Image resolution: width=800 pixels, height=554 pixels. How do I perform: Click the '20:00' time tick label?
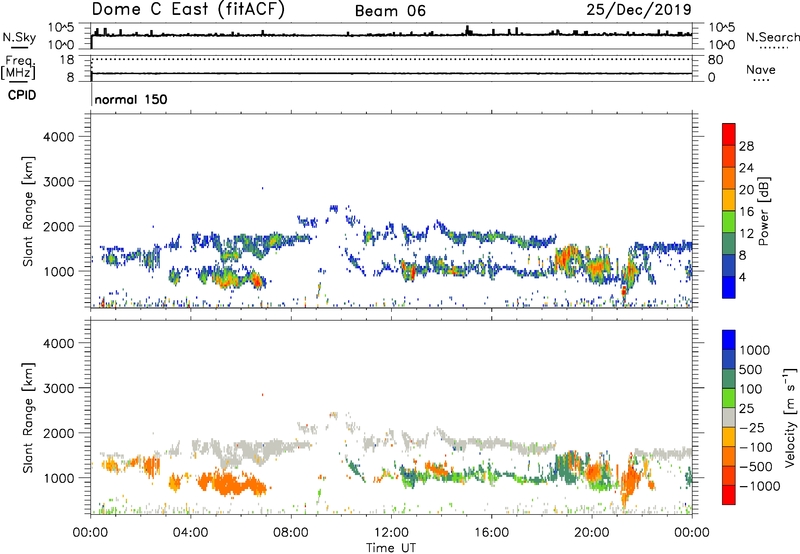coord(591,533)
